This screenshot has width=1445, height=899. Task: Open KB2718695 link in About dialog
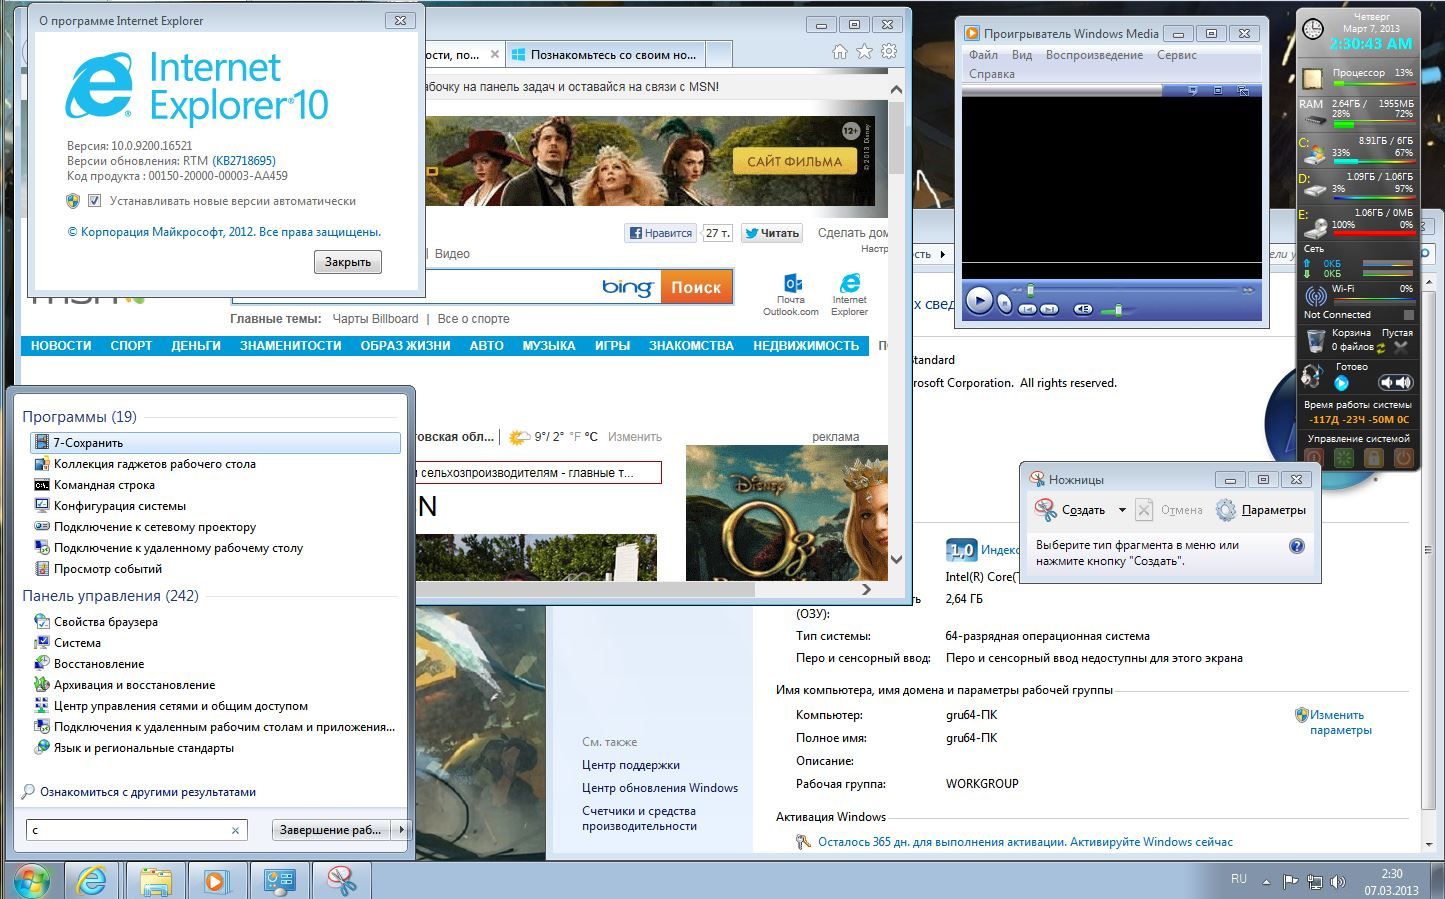(244, 161)
